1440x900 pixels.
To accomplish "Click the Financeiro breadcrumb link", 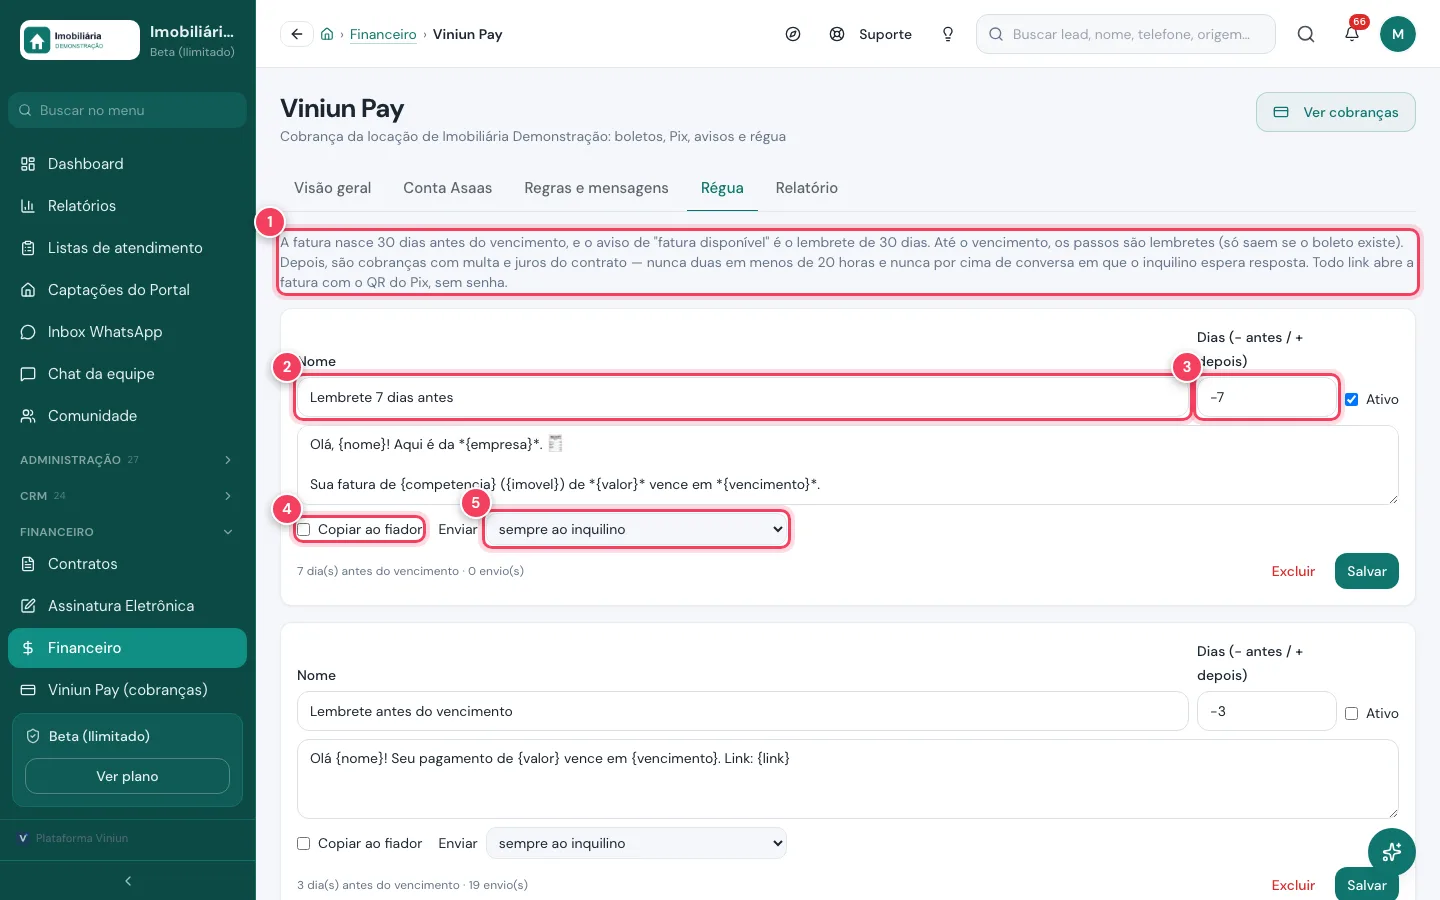I will 383,34.
